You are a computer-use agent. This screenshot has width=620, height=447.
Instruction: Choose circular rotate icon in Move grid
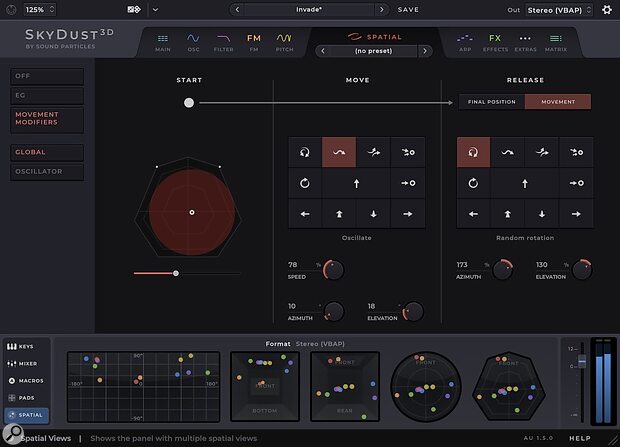tap(305, 183)
